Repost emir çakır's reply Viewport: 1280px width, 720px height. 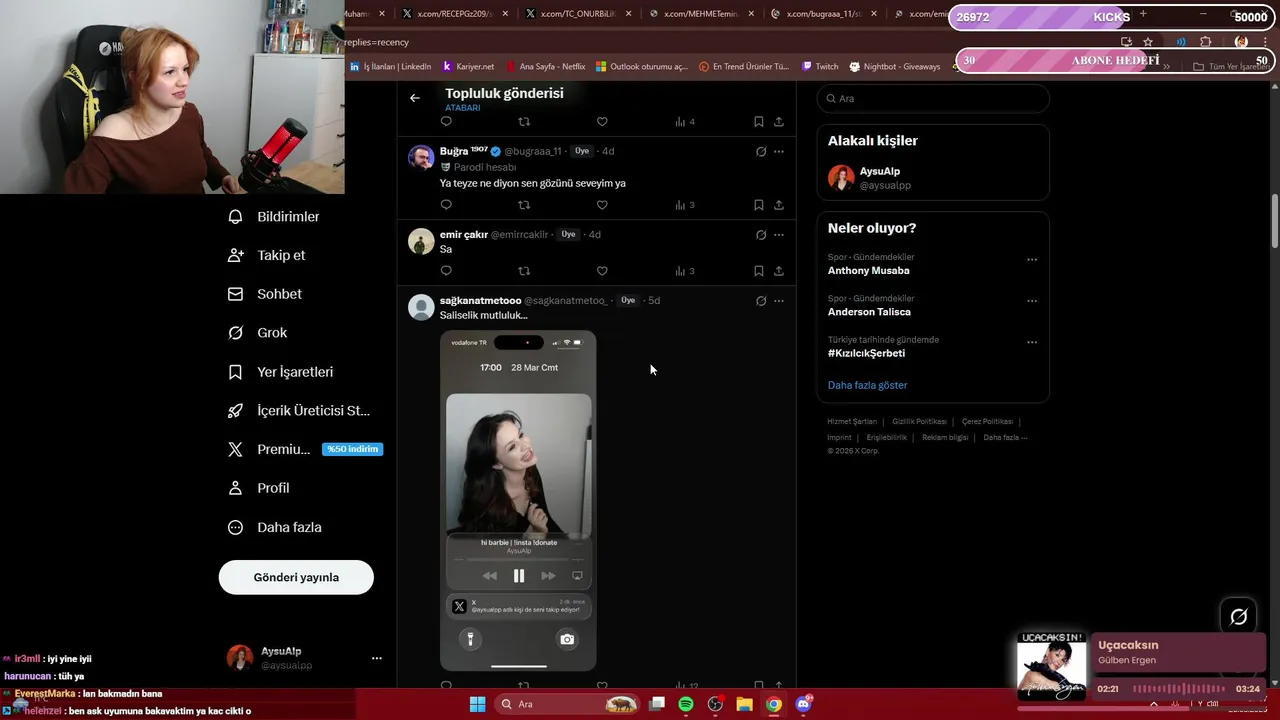click(x=524, y=271)
